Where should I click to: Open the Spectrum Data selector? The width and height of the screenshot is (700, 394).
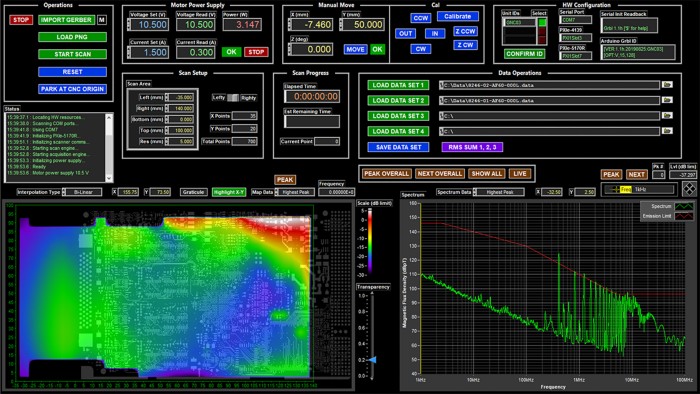click(x=499, y=192)
